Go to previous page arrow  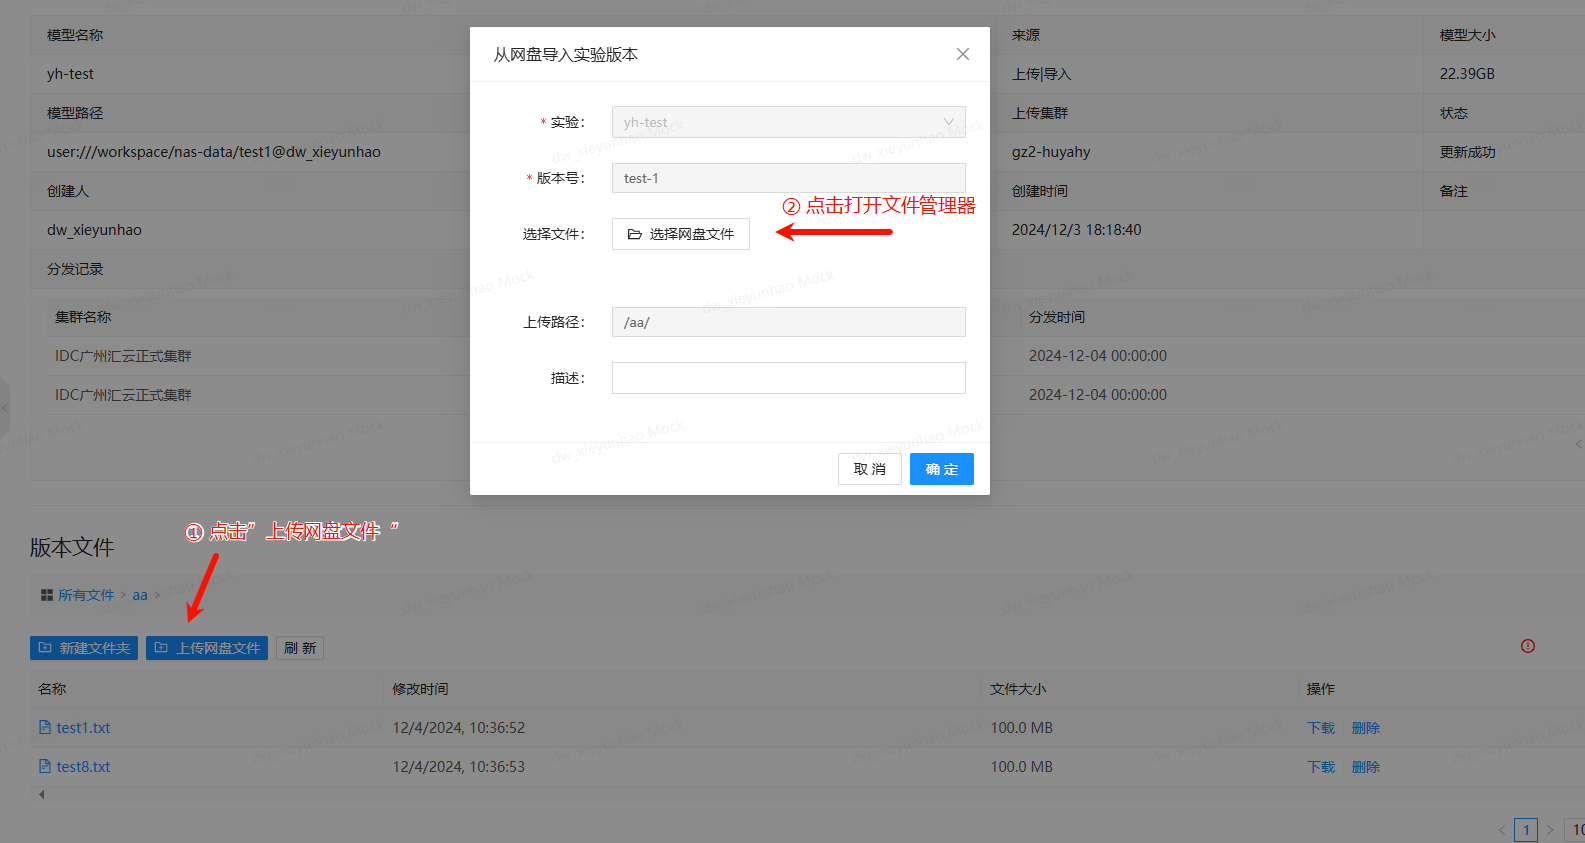(1502, 830)
